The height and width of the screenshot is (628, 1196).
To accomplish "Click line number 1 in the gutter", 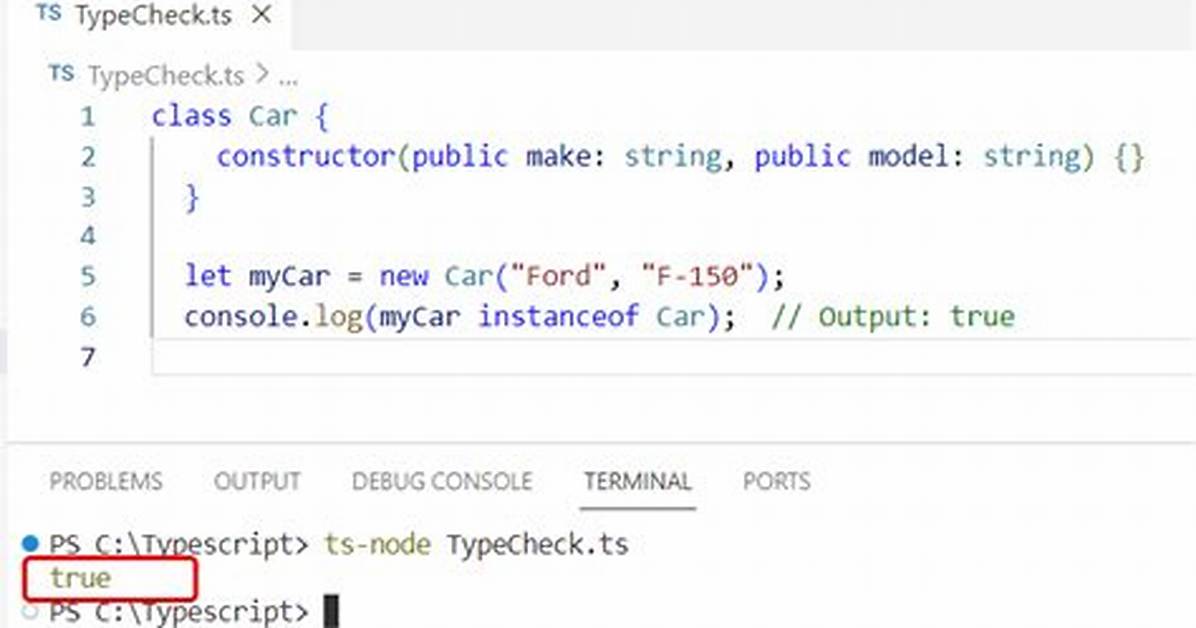I will click(88, 117).
